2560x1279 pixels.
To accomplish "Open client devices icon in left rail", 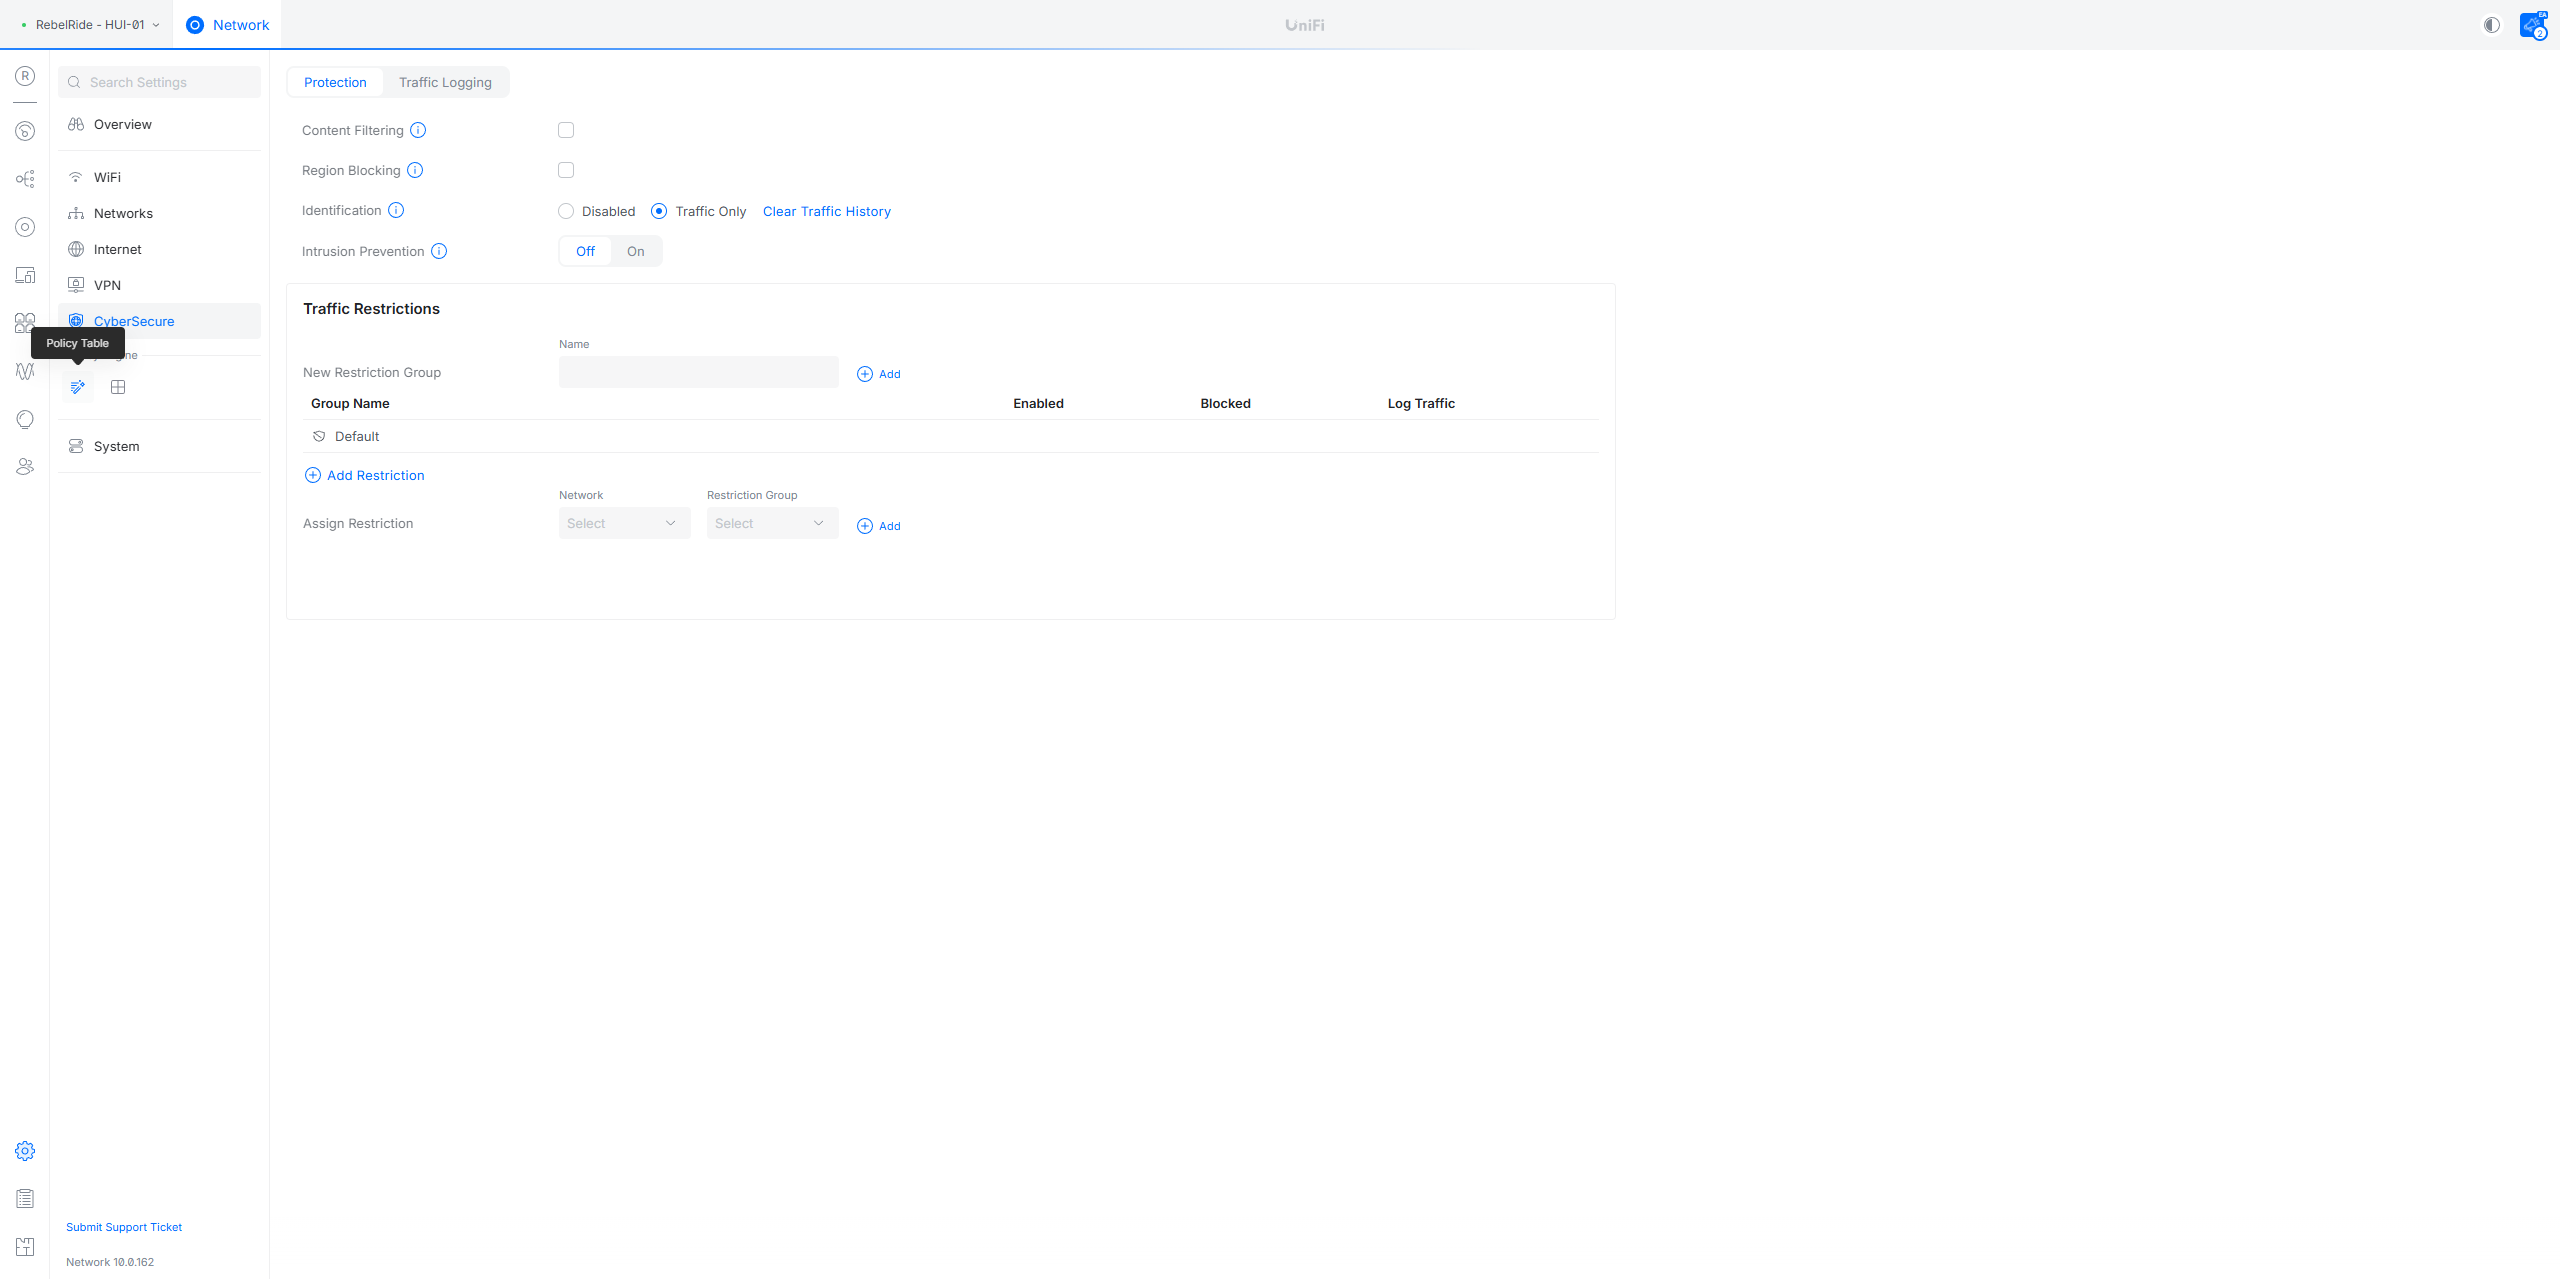I will (x=25, y=275).
